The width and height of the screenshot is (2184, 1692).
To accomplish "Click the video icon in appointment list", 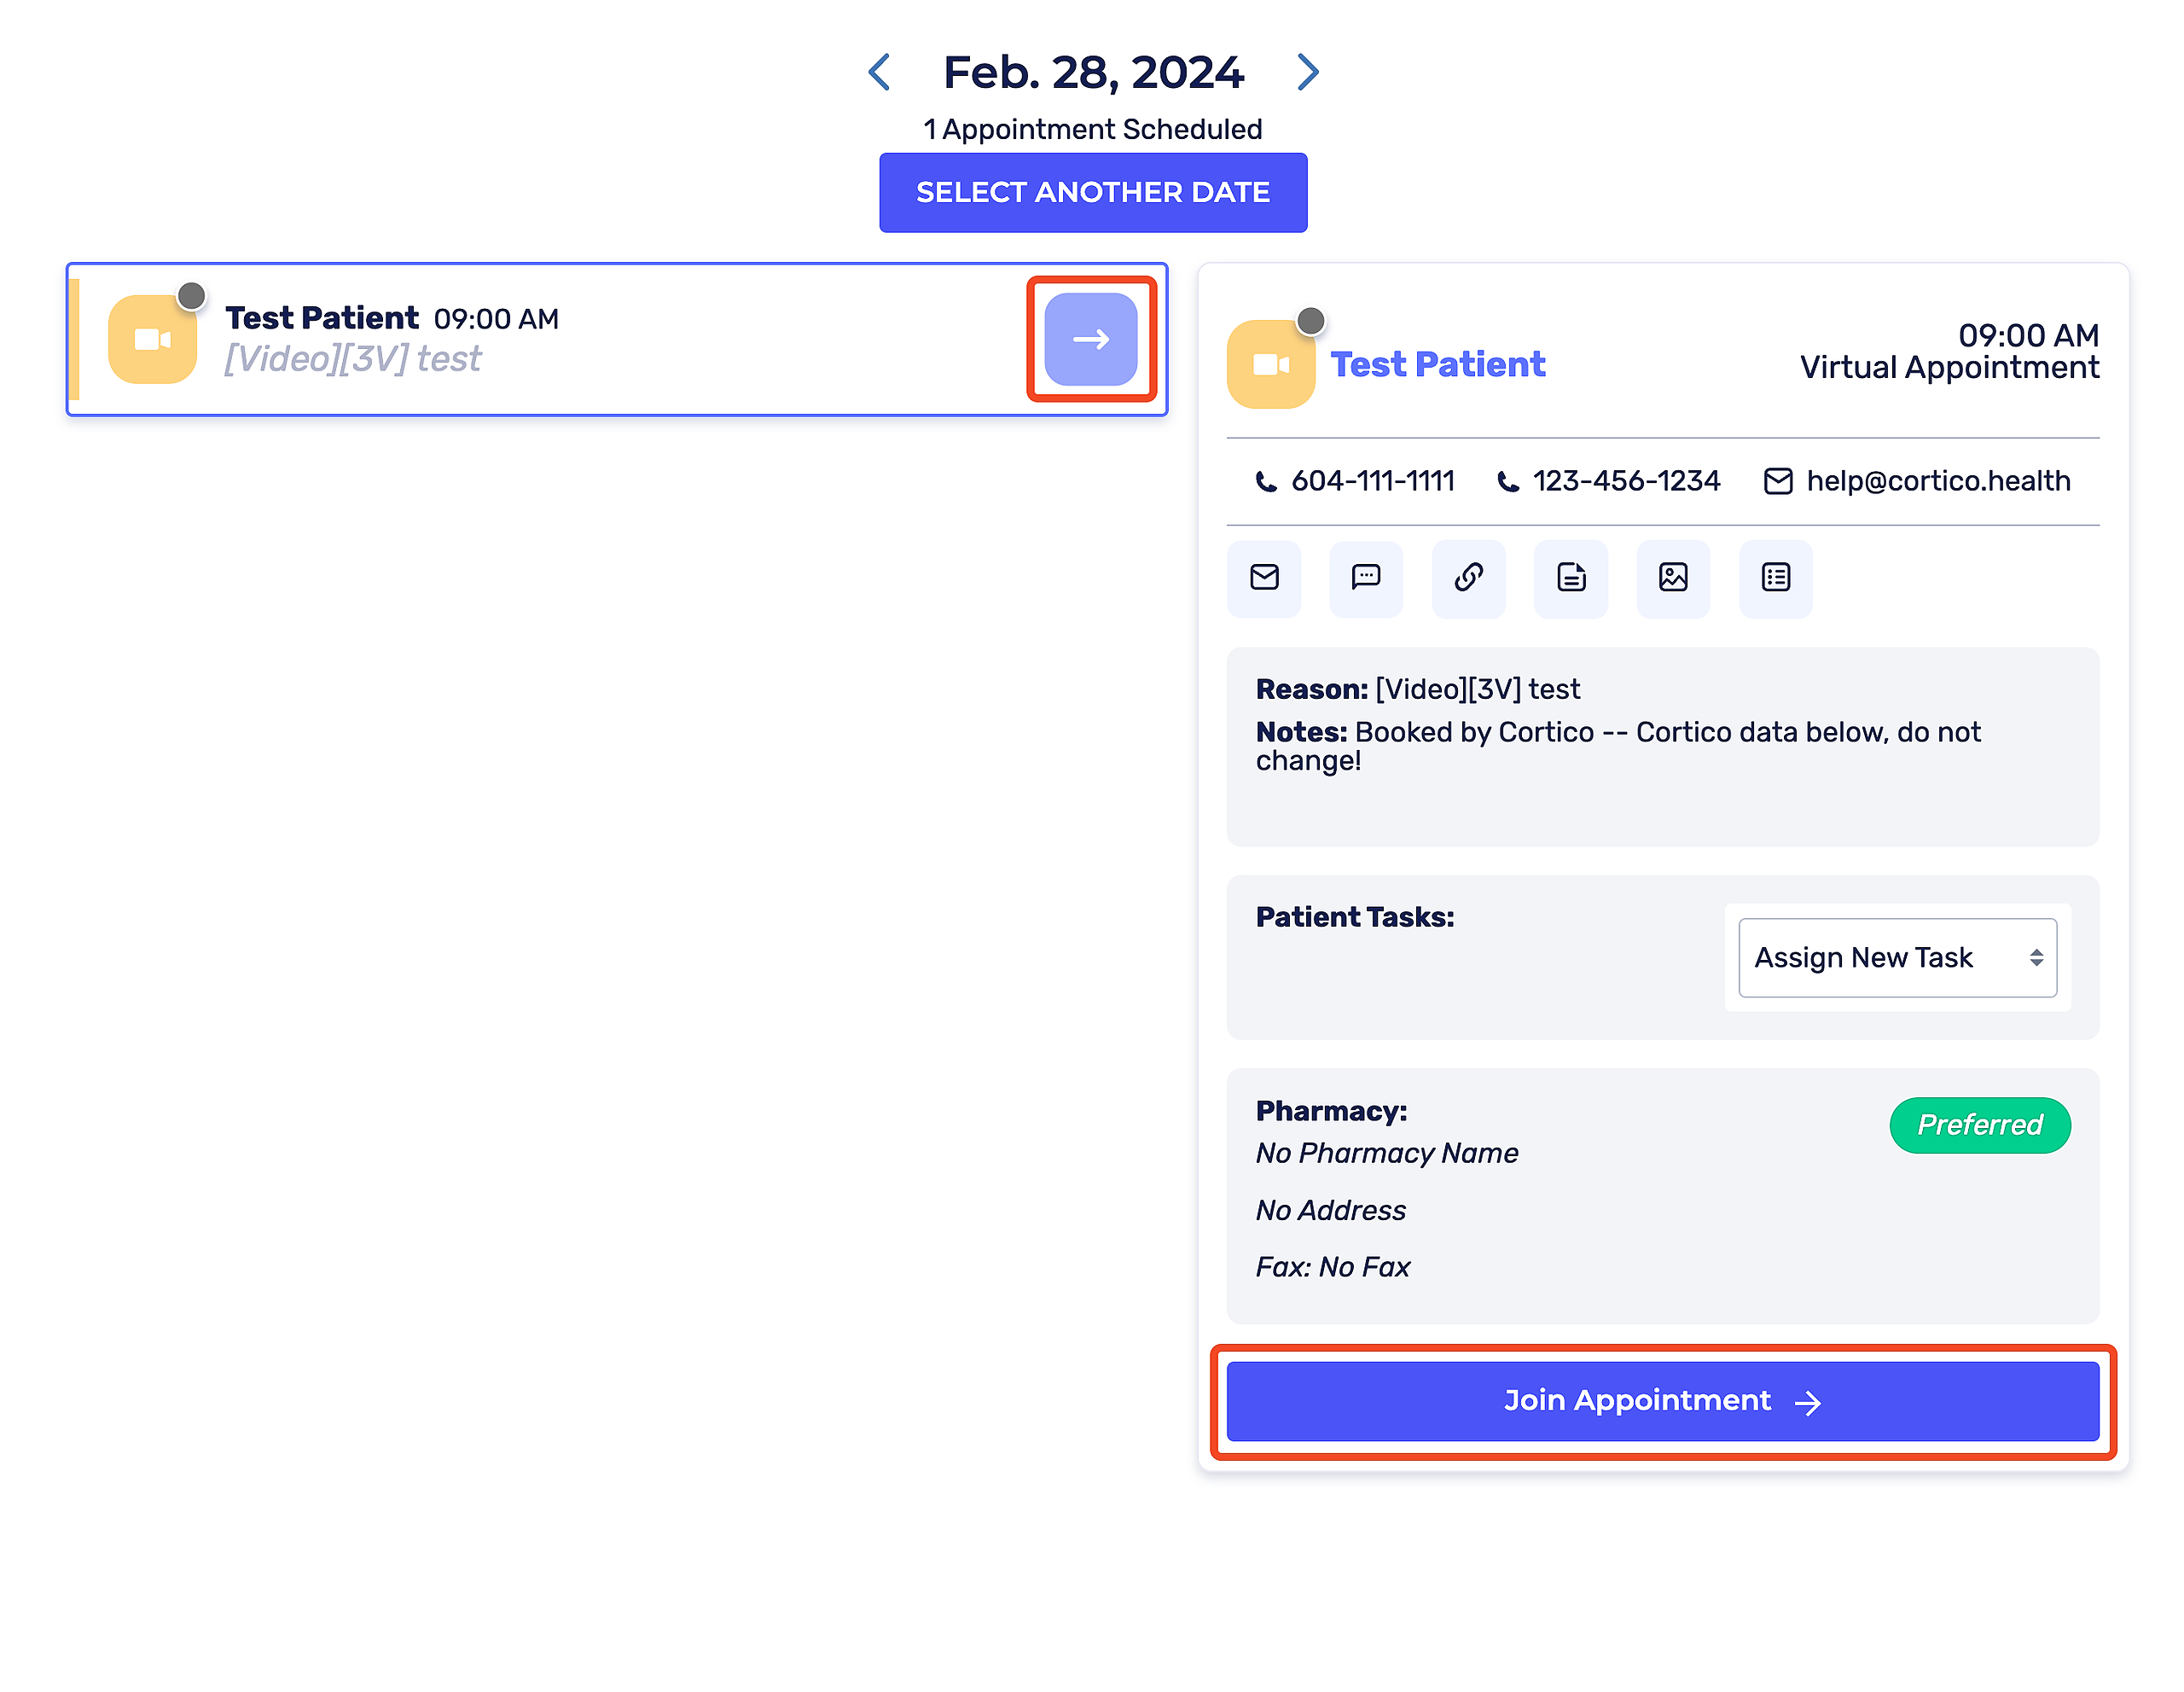I will (152, 340).
